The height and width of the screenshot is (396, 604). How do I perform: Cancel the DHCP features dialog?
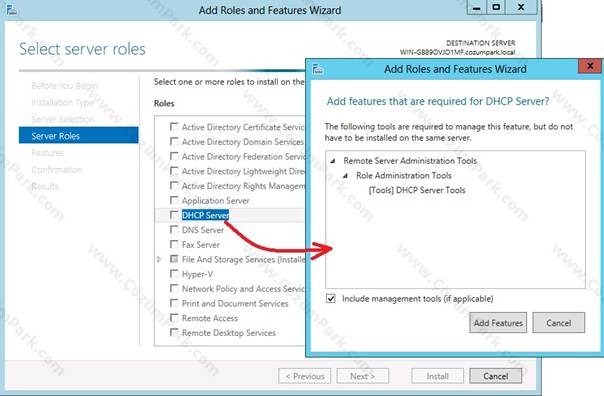tap(559, 323)
